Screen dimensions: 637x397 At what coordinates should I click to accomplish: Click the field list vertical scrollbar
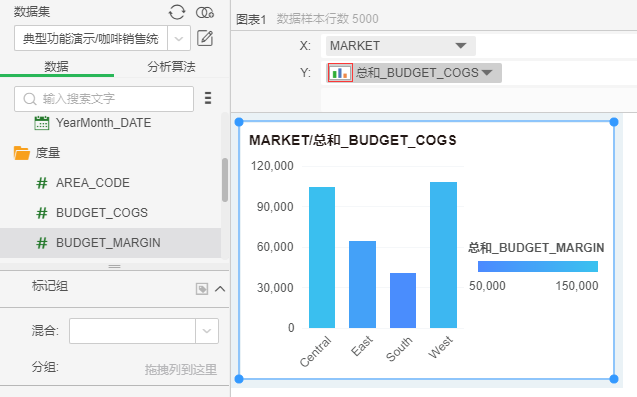[x=225, y=180]
